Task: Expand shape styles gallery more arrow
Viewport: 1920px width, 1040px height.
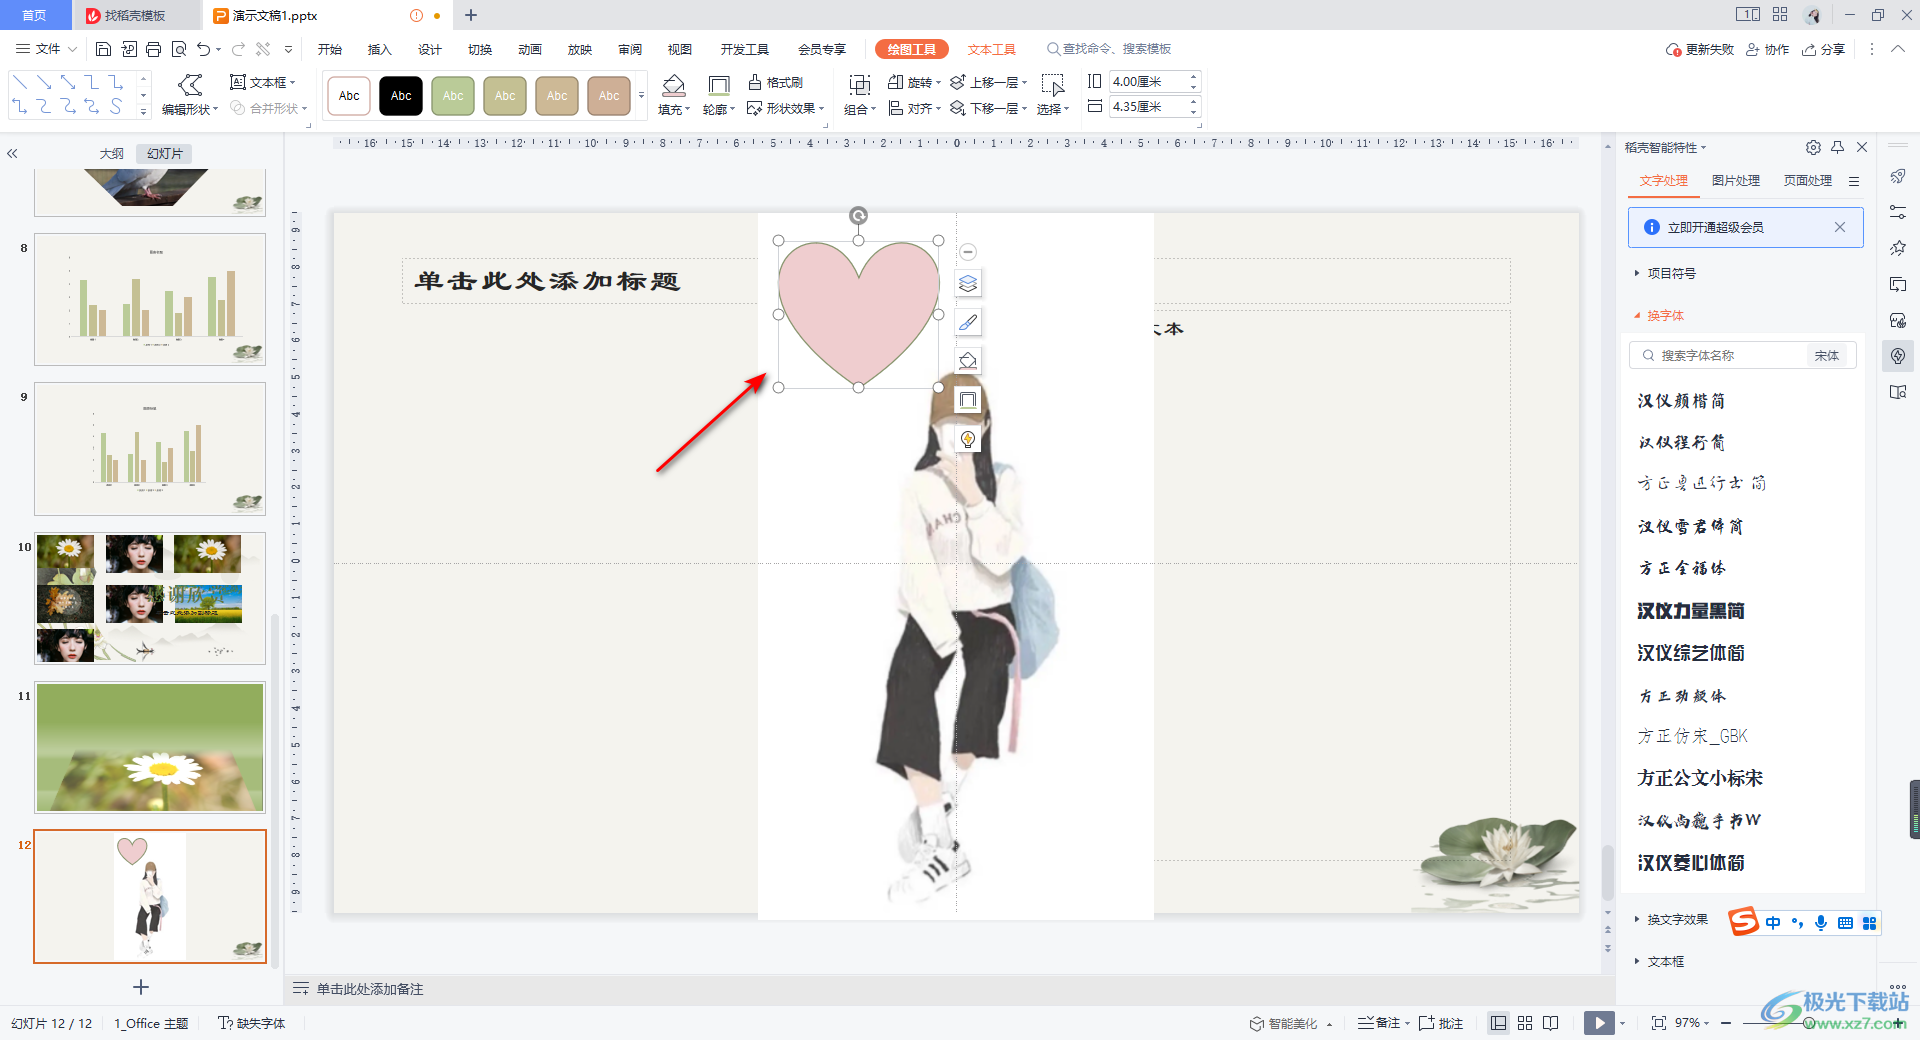Action: point(641,96)
